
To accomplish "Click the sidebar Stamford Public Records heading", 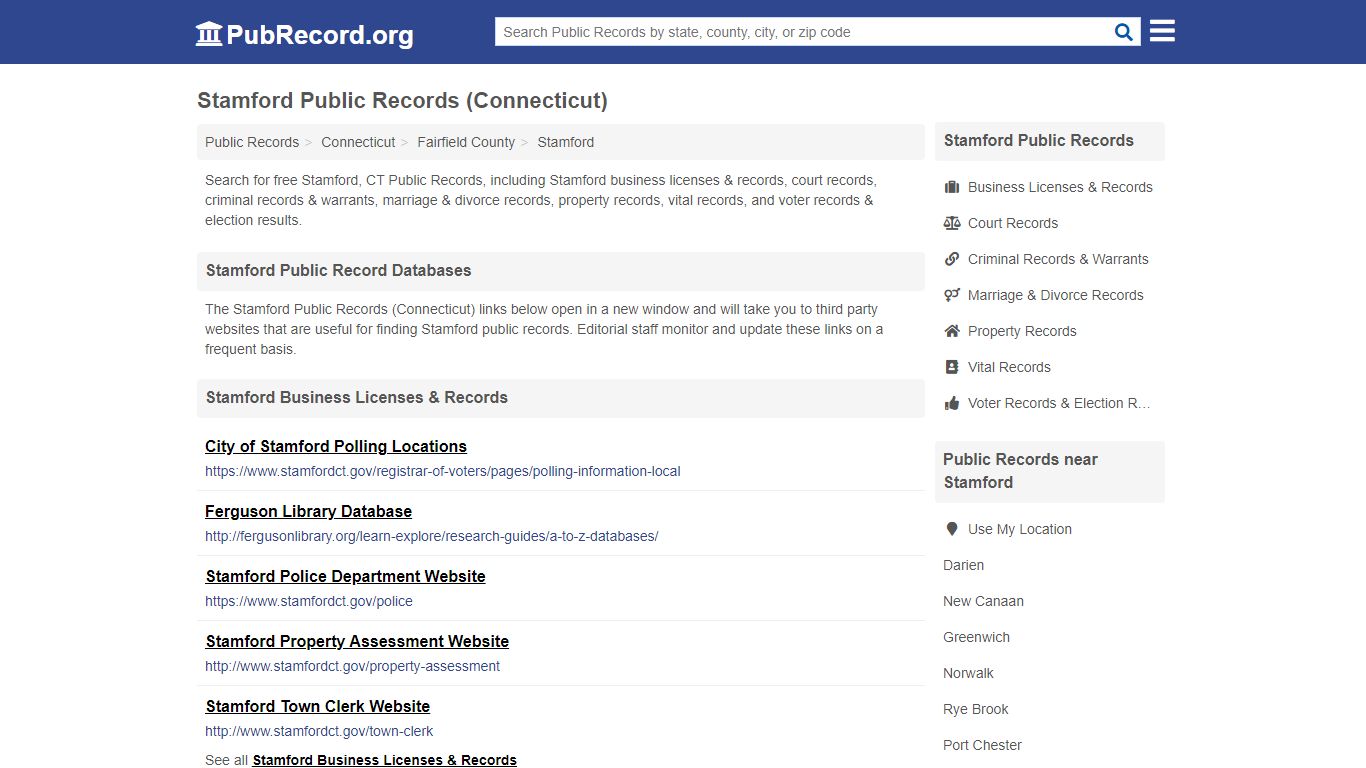I will point(1039,140).
